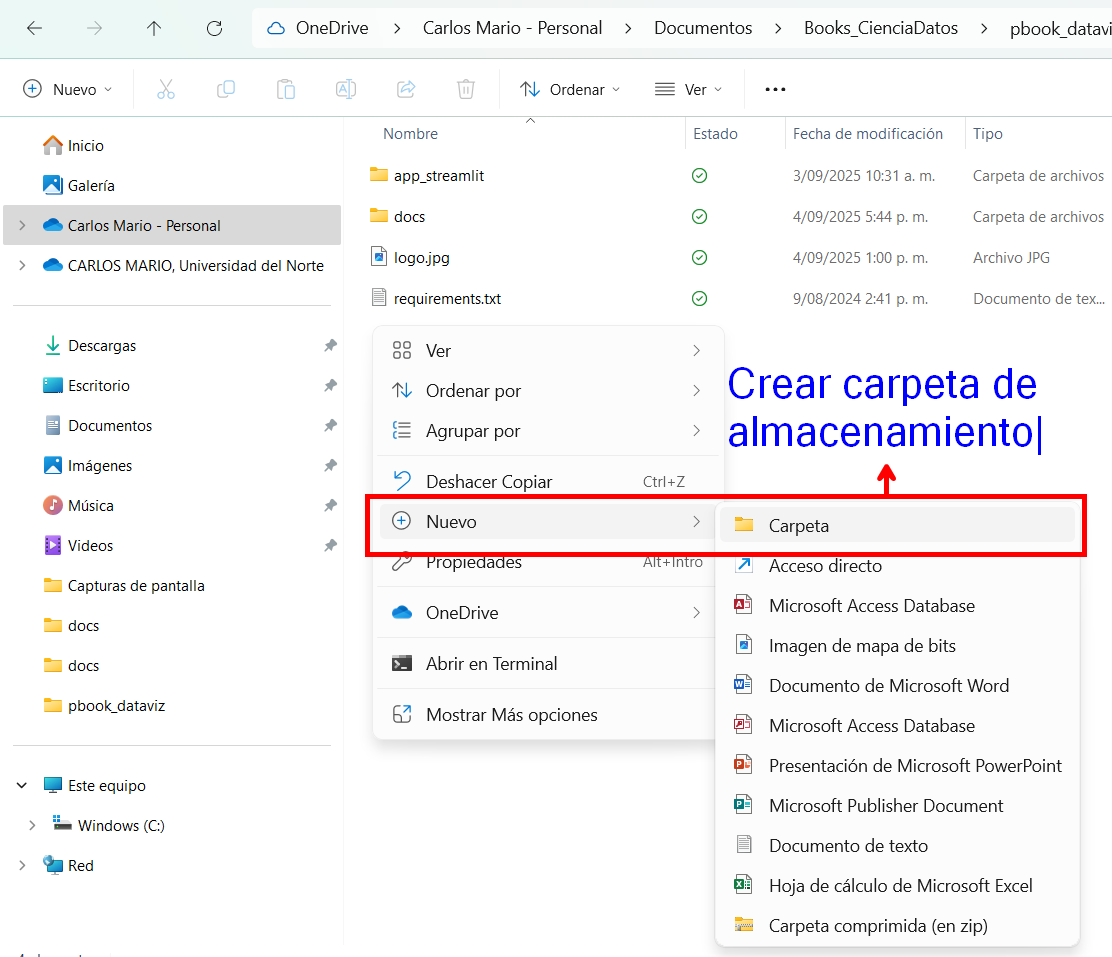Click the Share icon in toolbar
Viewport: 1112px width, 957px height.
pyautogui.click(x=406, y=89)
